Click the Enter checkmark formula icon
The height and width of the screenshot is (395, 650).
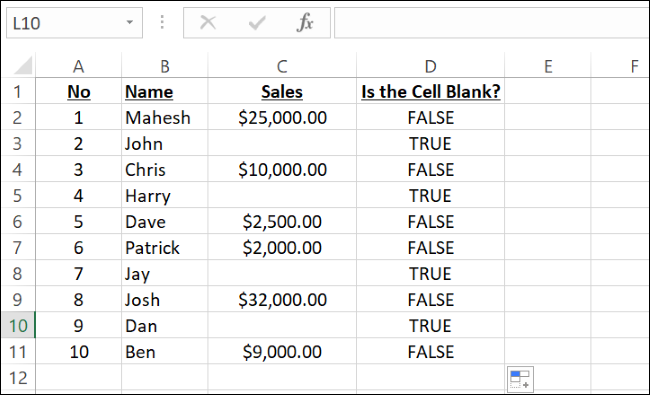pyautogui.click(x=257, y=22)
